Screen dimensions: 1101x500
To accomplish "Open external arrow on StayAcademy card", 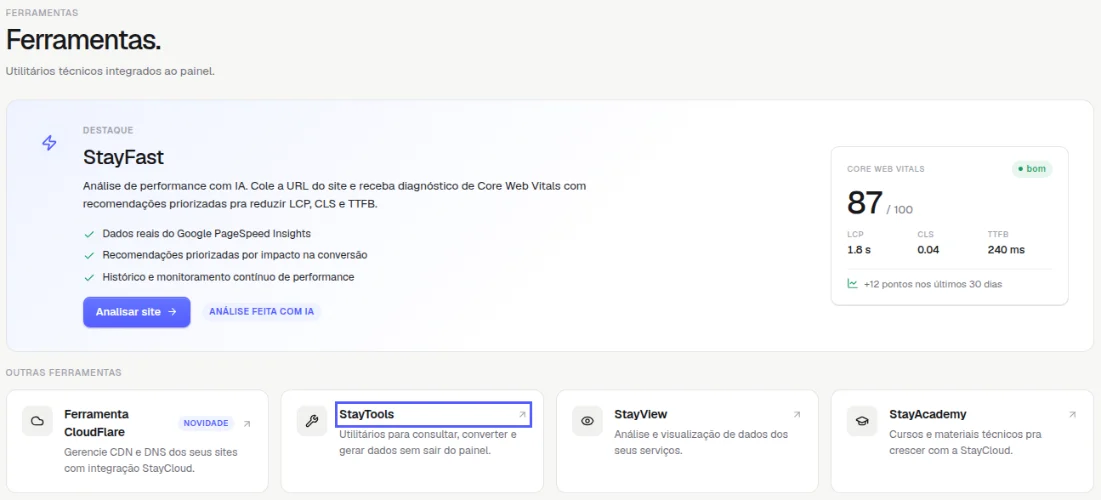I will click(1072, 415).
